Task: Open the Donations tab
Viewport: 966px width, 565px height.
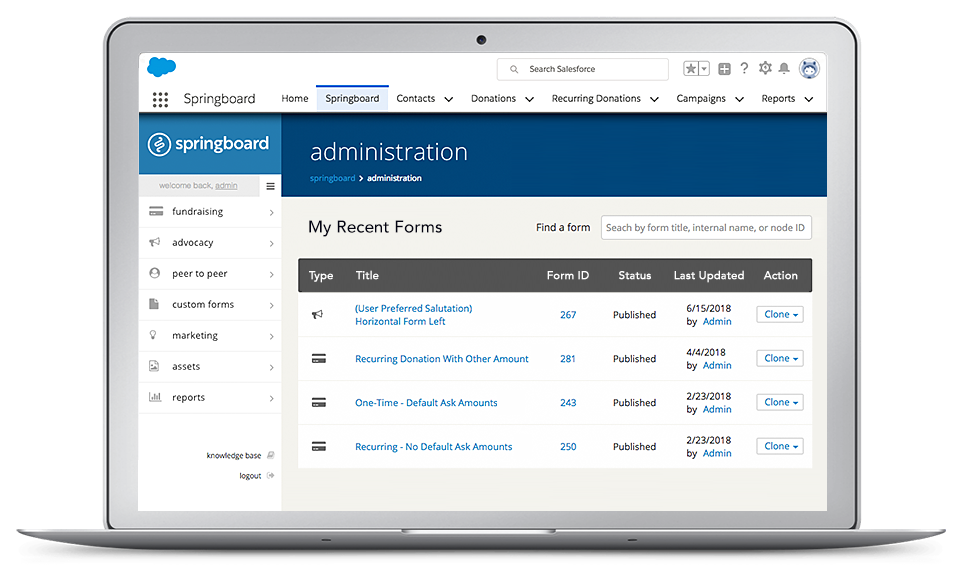Action: (493, 99)
